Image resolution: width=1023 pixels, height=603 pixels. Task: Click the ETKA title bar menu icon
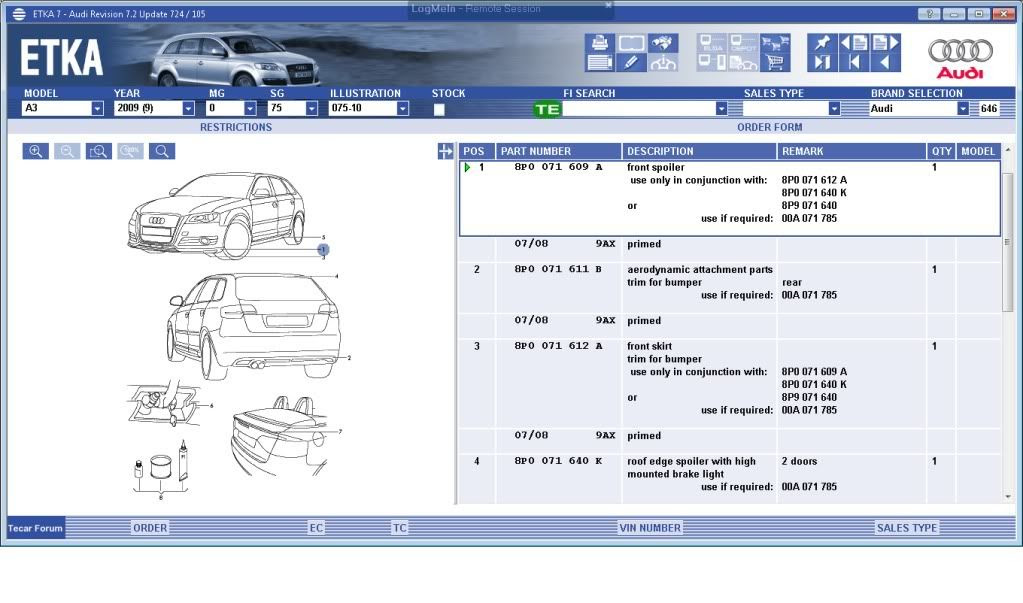tap(18, 13)
